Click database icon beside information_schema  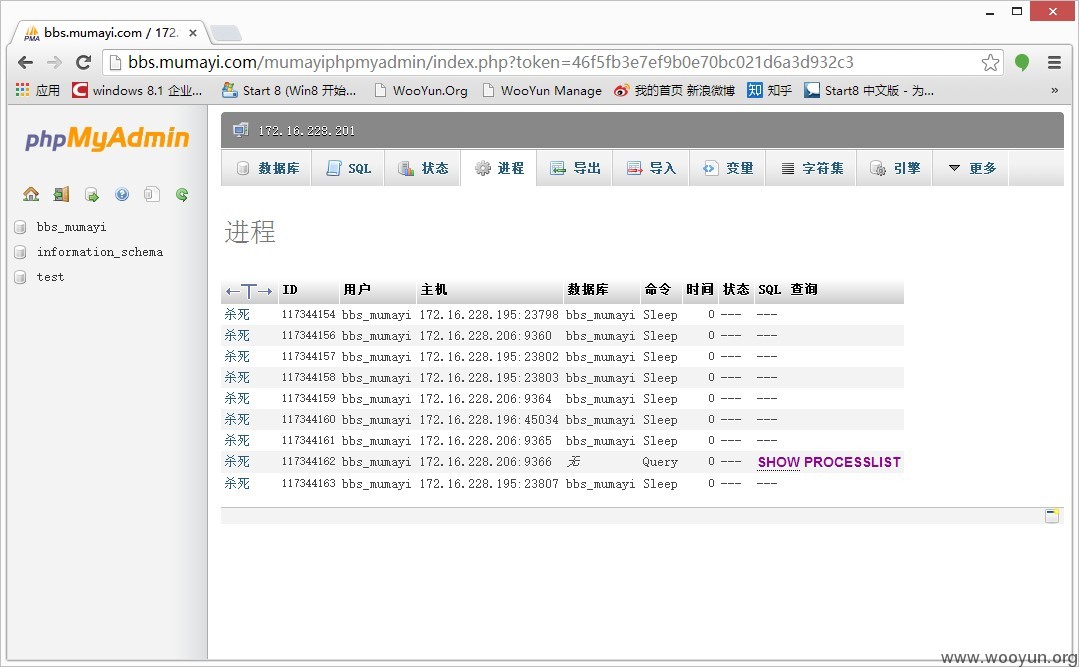click(x=21, y=252)
